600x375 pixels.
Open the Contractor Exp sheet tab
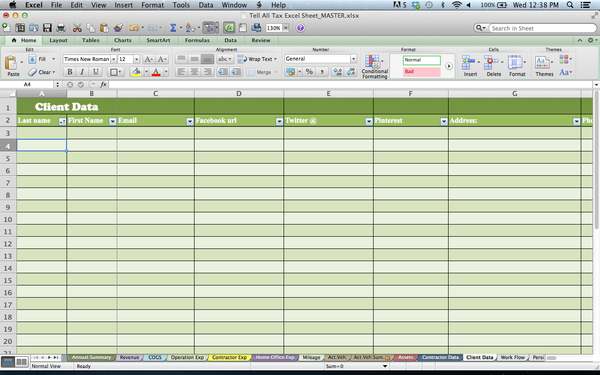(230, 357)
